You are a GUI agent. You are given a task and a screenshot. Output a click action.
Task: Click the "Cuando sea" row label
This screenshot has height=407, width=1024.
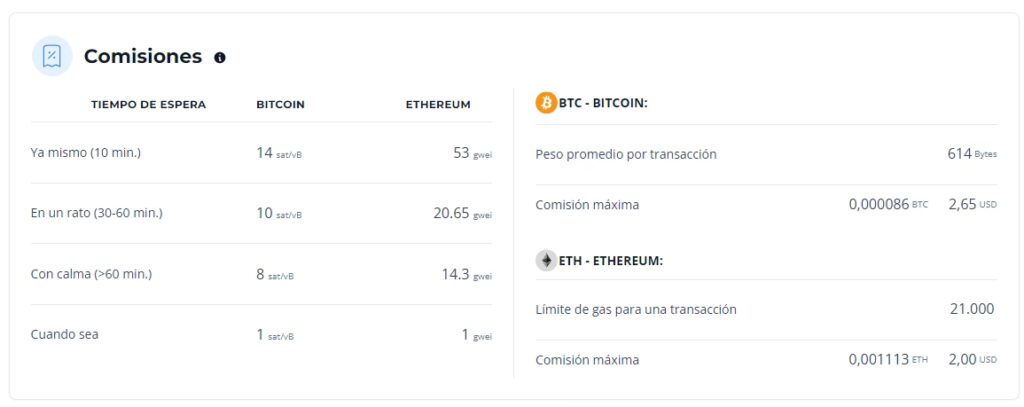point(65,334)
